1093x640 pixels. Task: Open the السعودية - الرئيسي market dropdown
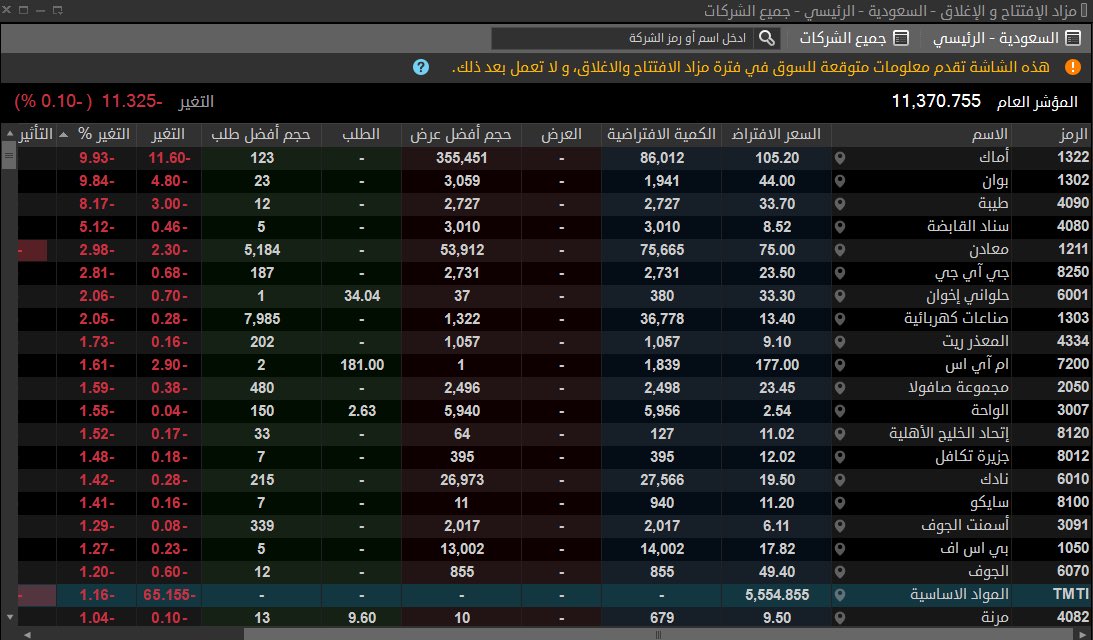1007,38
